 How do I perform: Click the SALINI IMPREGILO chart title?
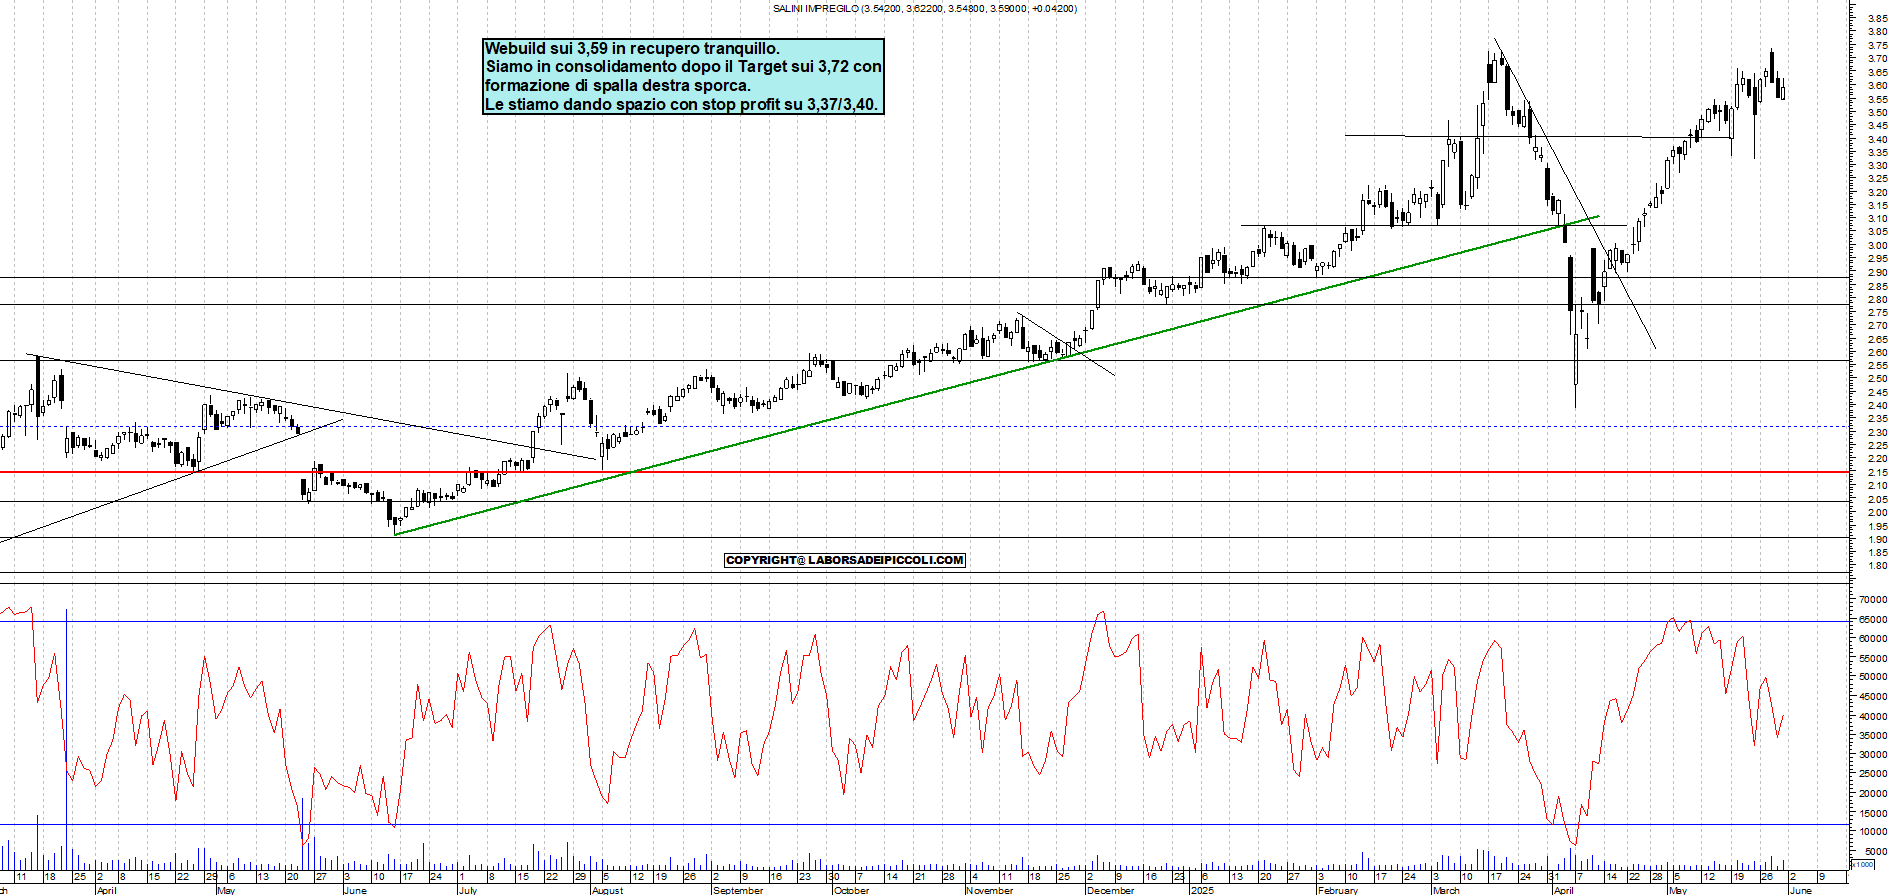click(x=924, y=9)
